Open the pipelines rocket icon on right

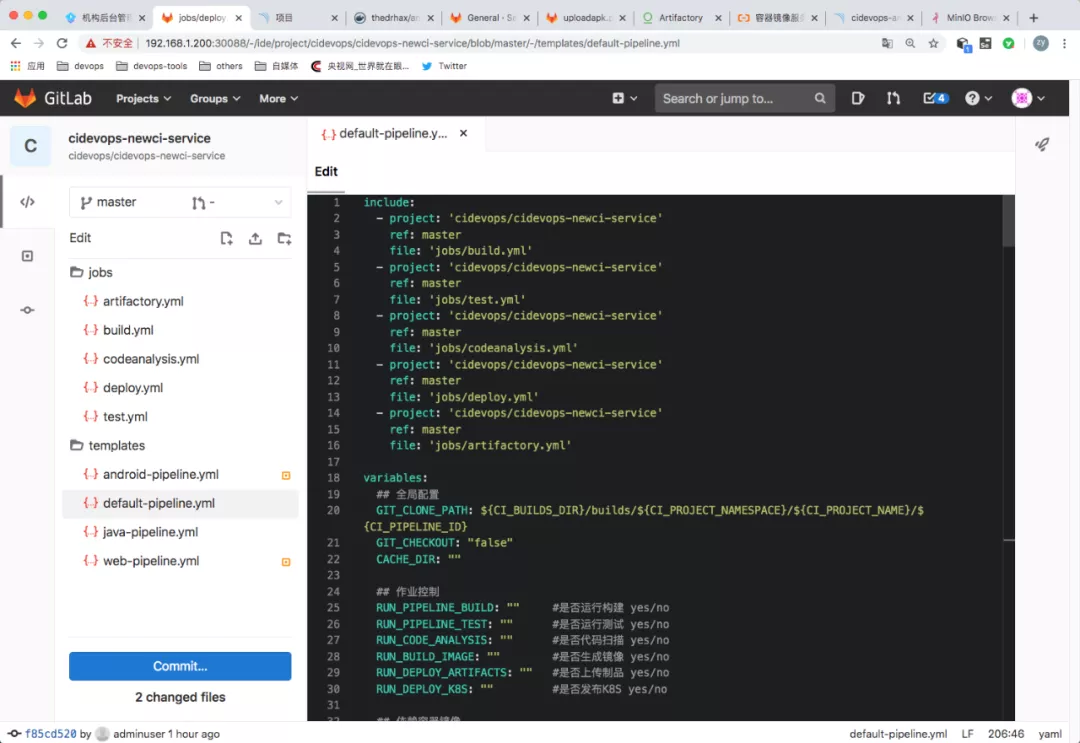click(1042, 144)
